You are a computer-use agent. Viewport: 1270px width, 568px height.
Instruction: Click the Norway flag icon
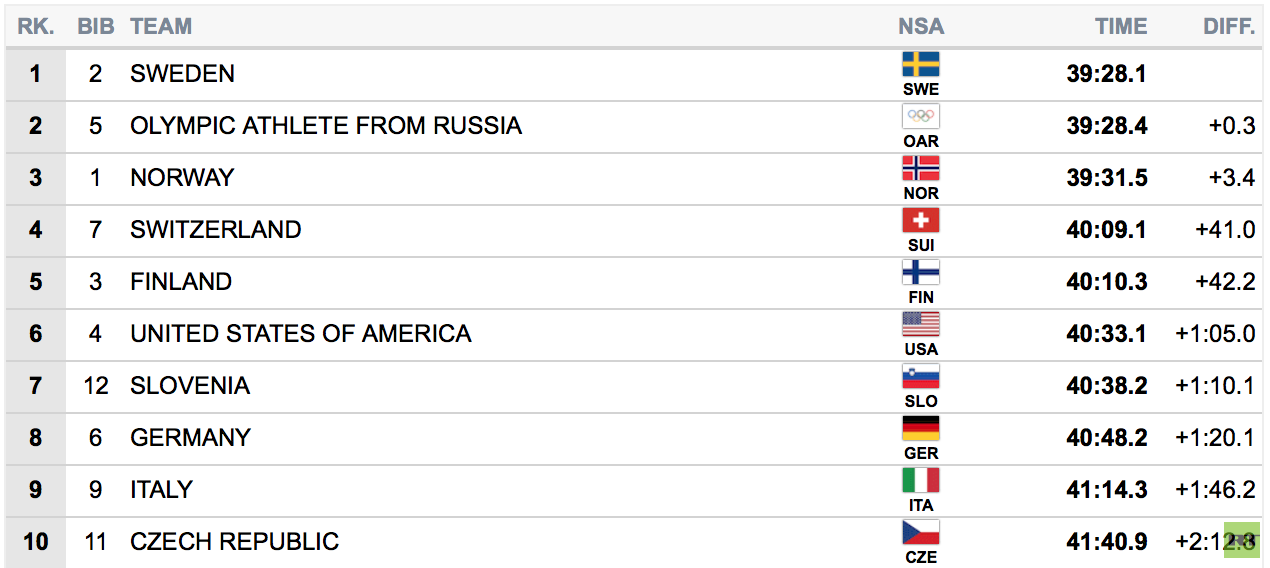(x=921, y=169)
